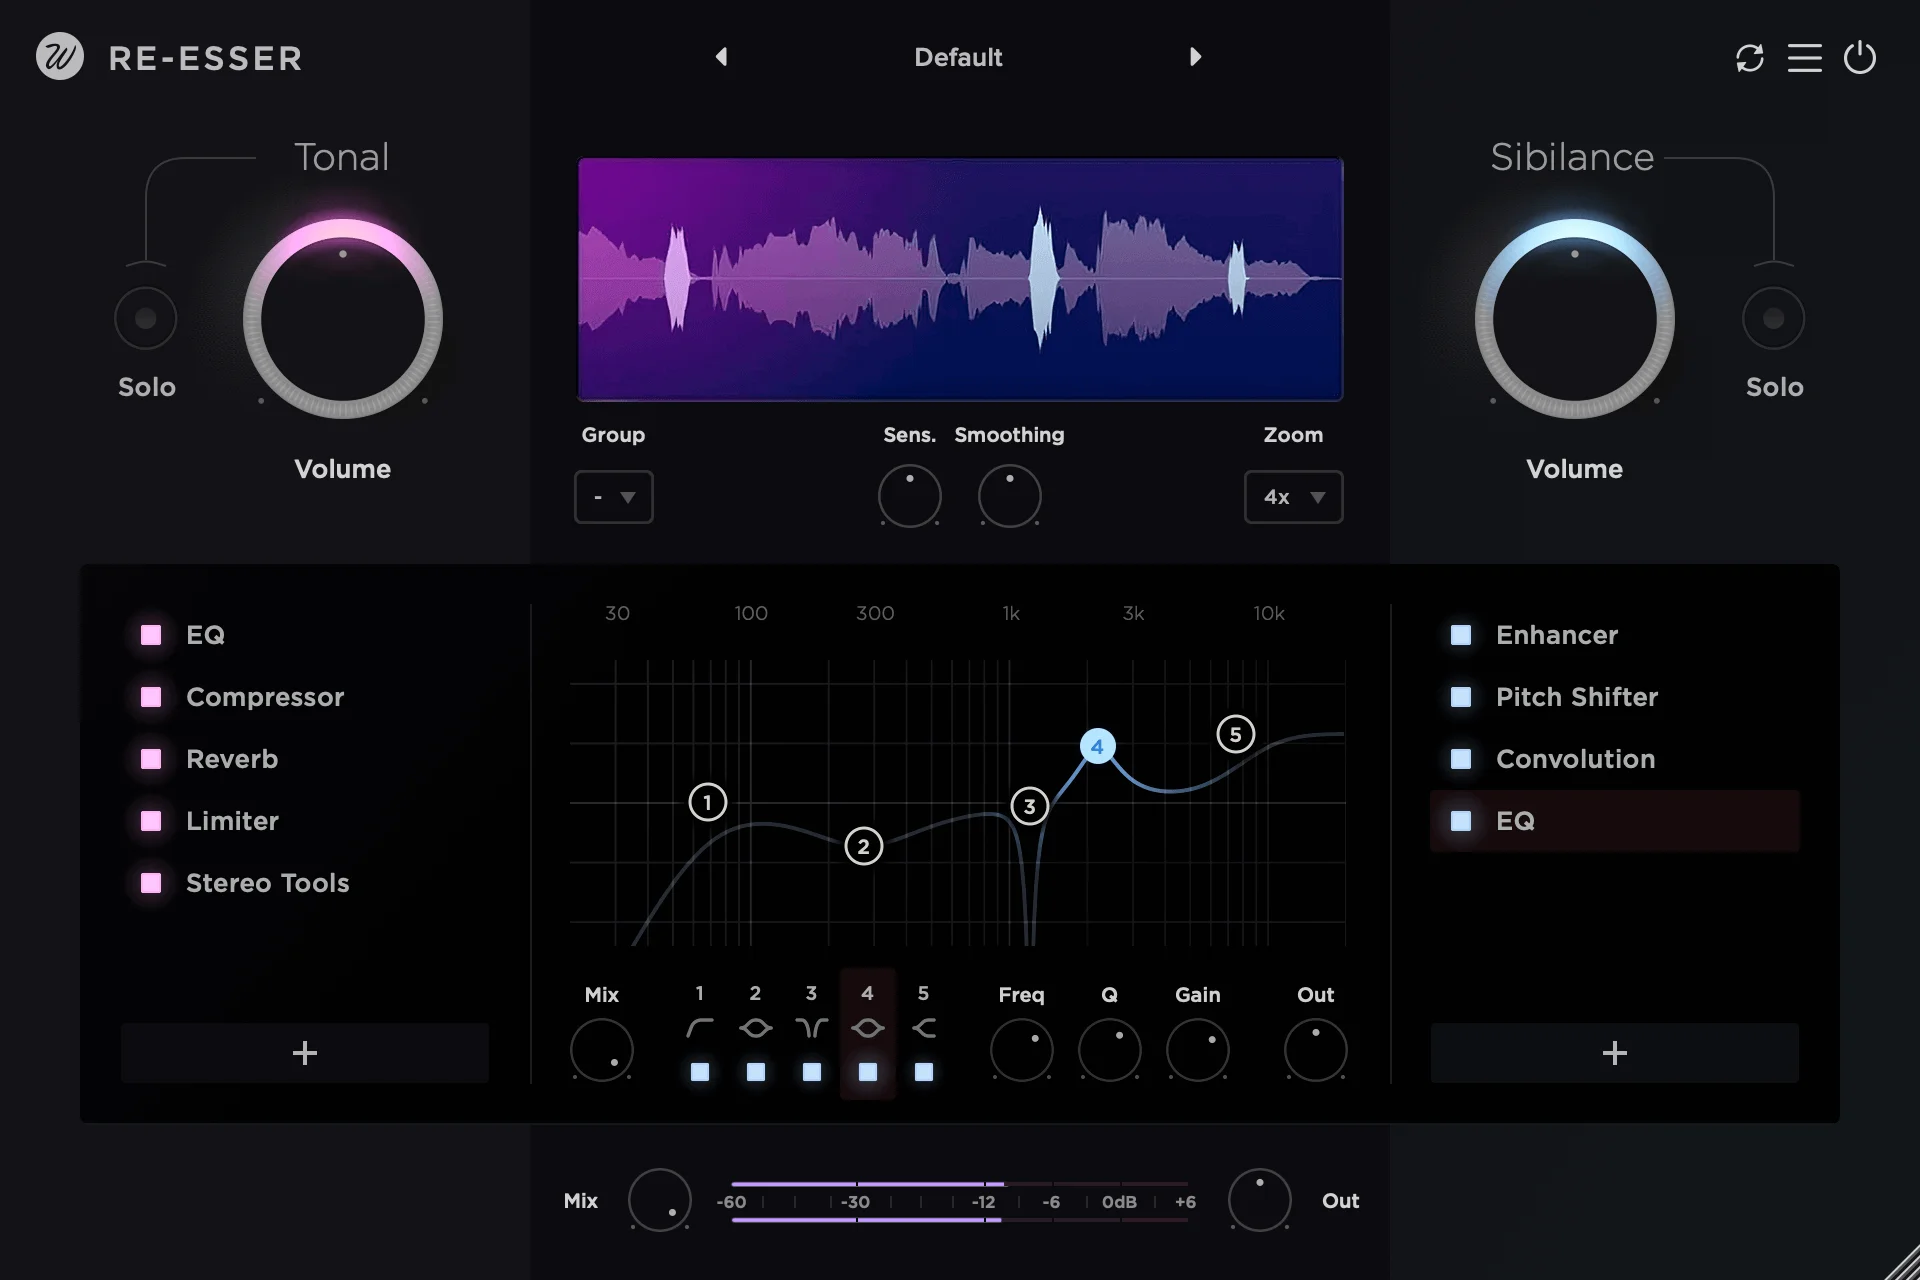Viewport: 1920px width, 1280px height.
Task: Go to next preset arrow
Action: pos(1195,57)
